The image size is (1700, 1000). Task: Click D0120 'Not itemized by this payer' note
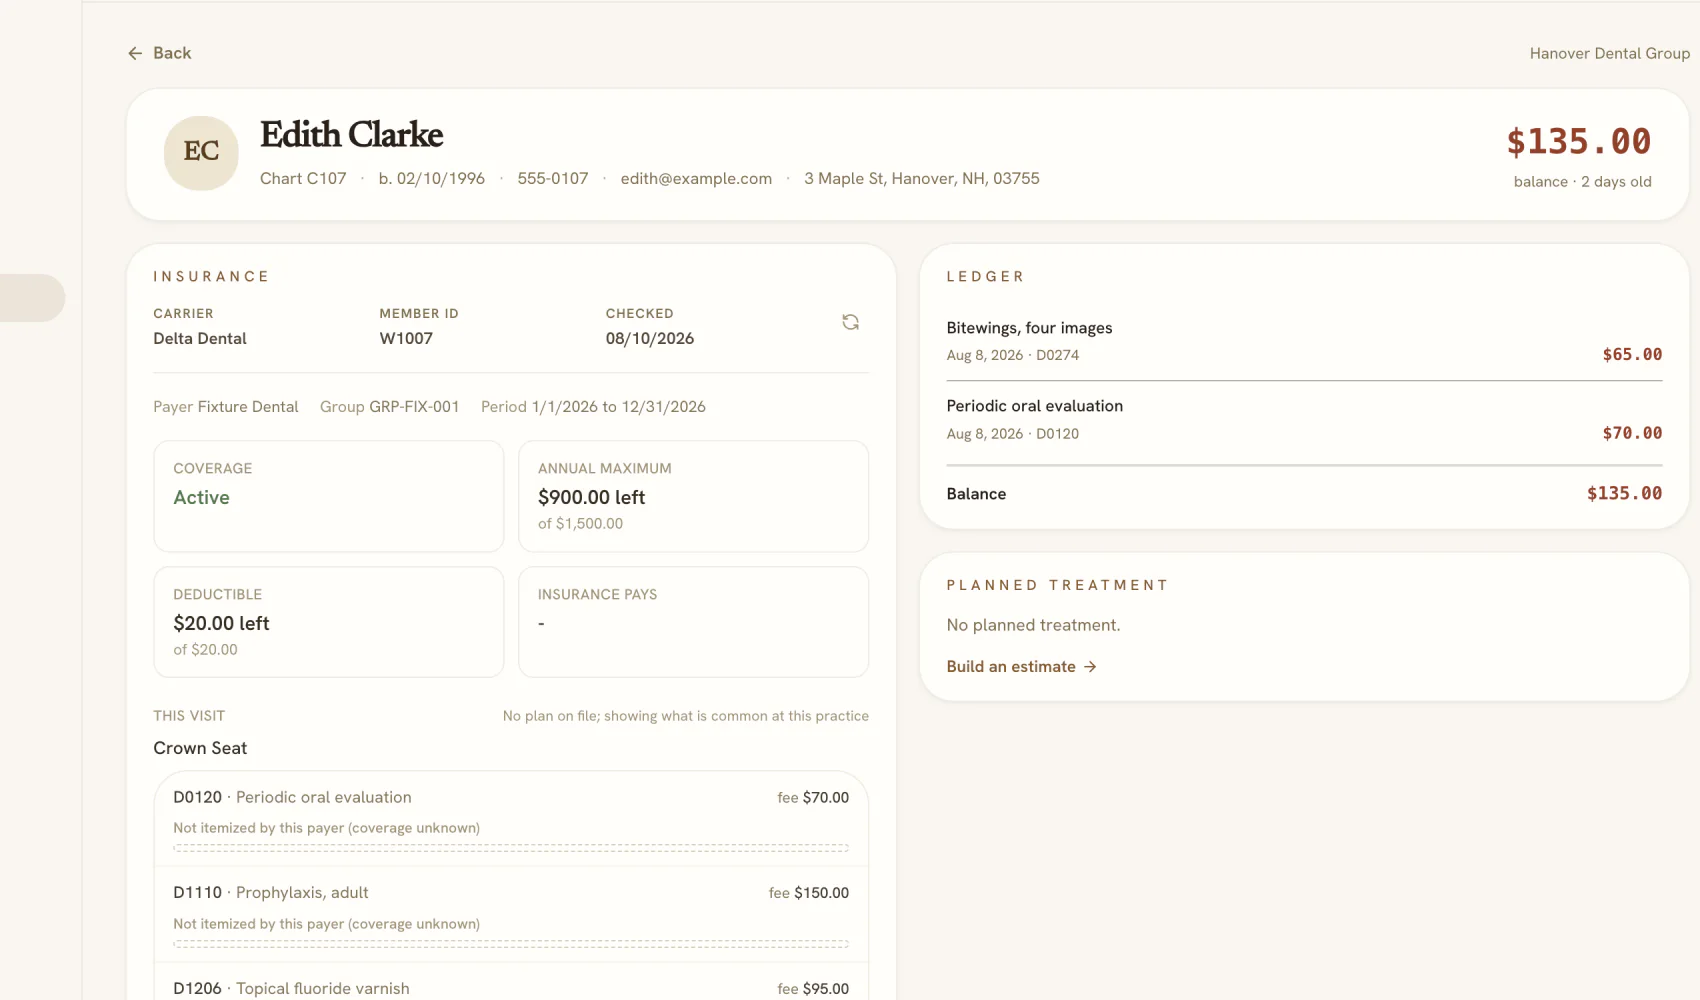(326, 828)
